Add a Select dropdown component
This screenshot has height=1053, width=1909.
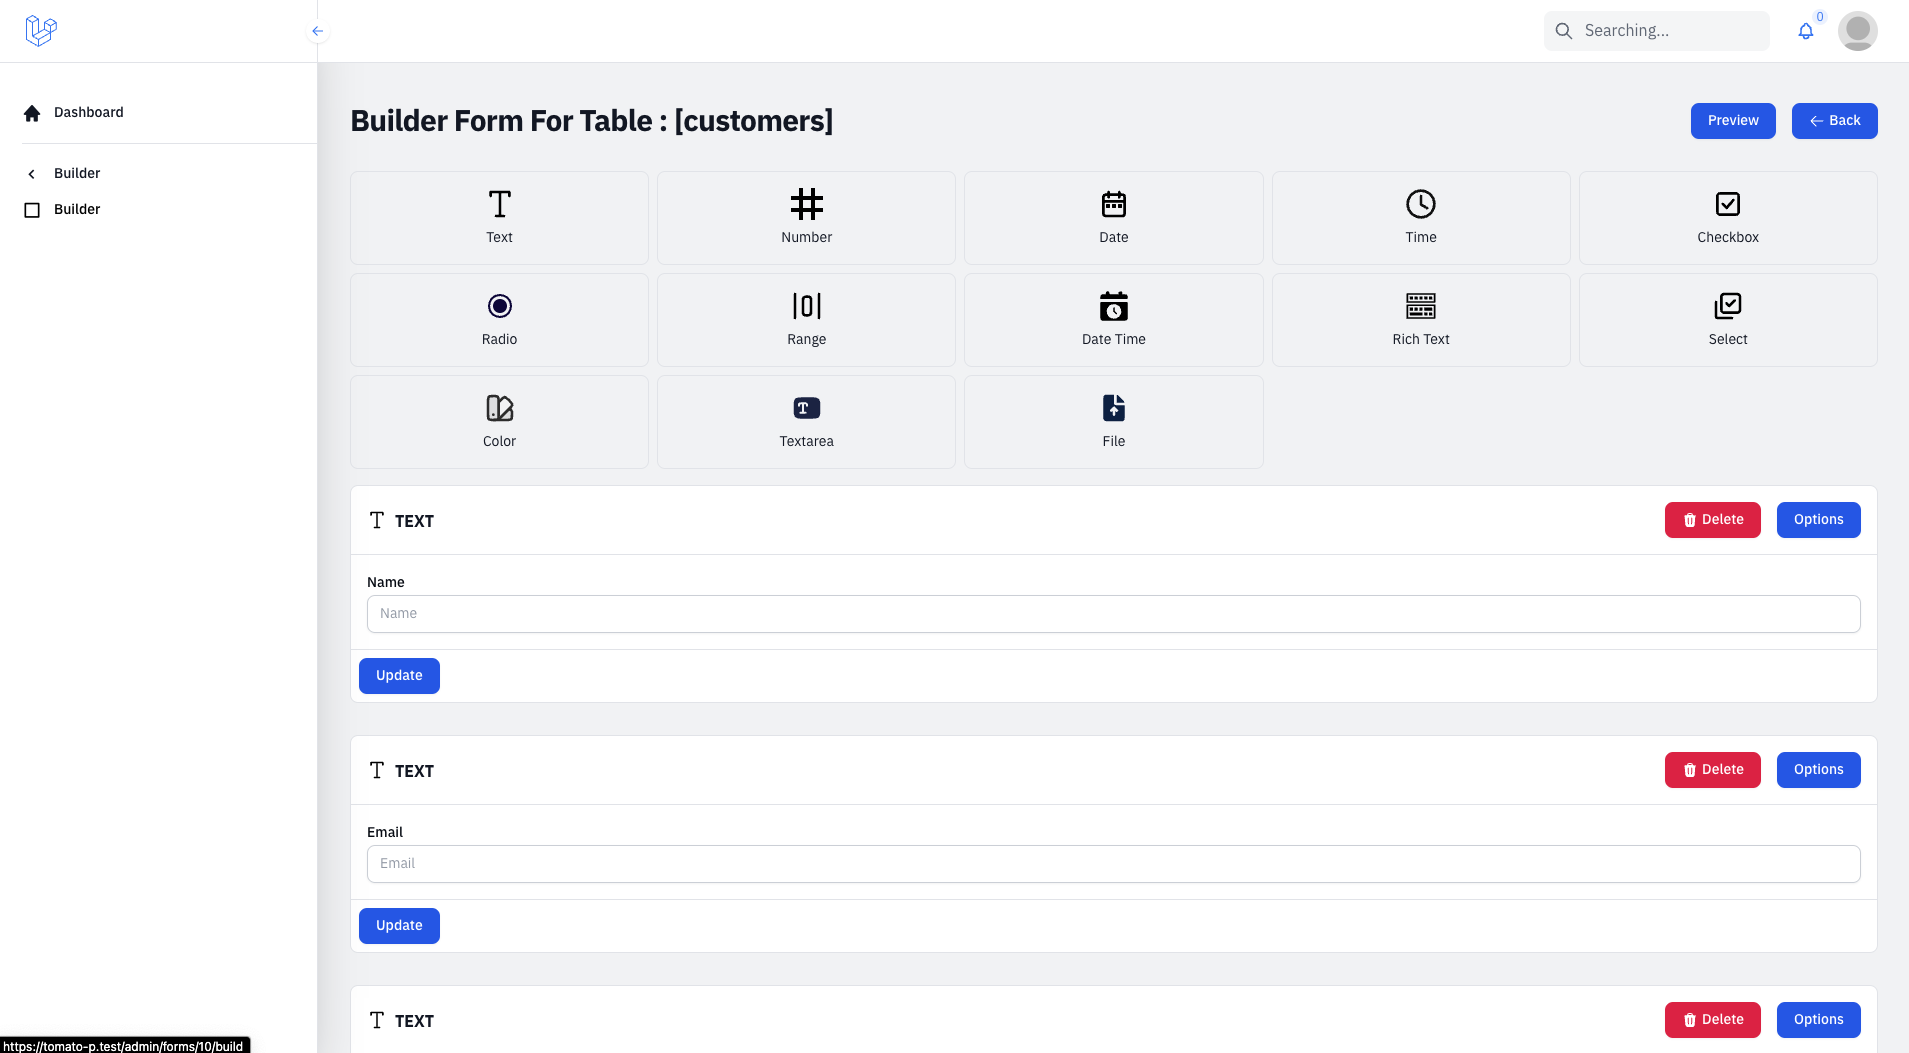click(x=1727, y=320)
